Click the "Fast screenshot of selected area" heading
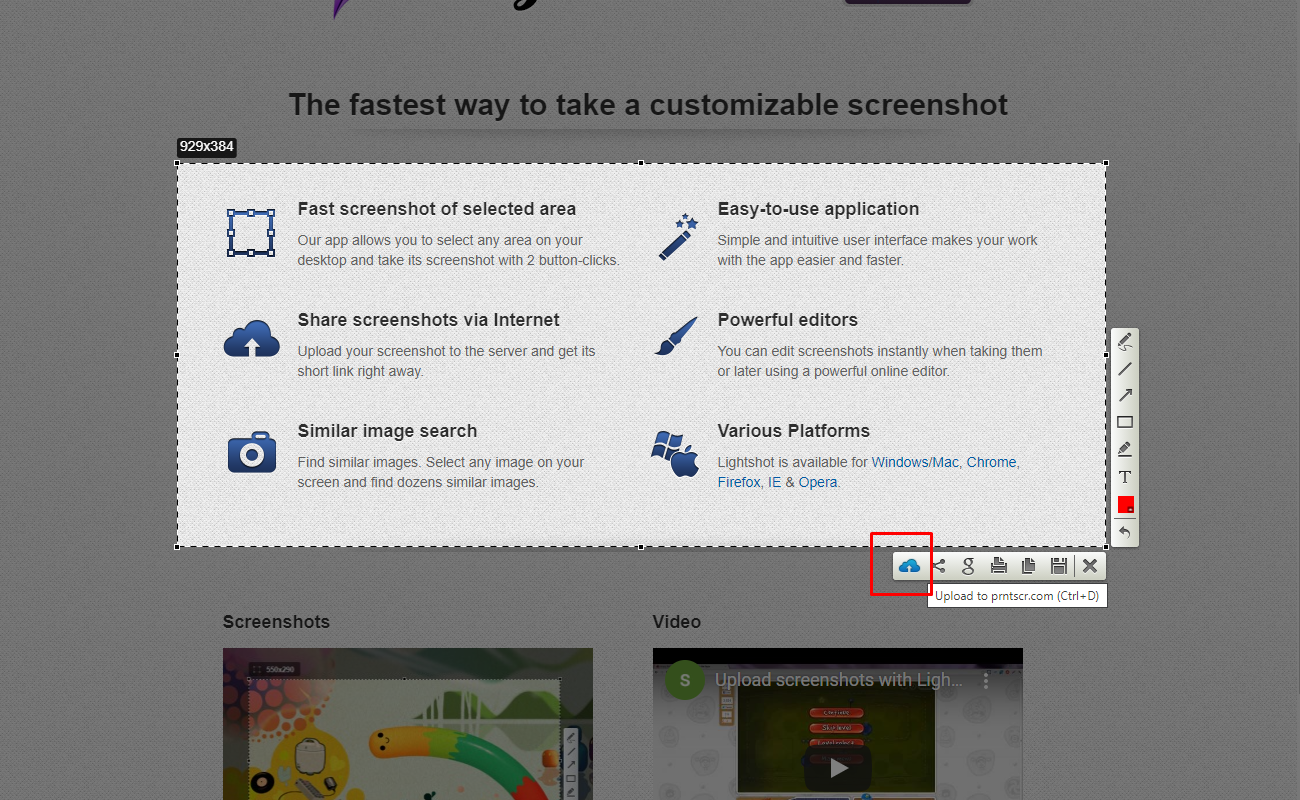 (437, 209)
